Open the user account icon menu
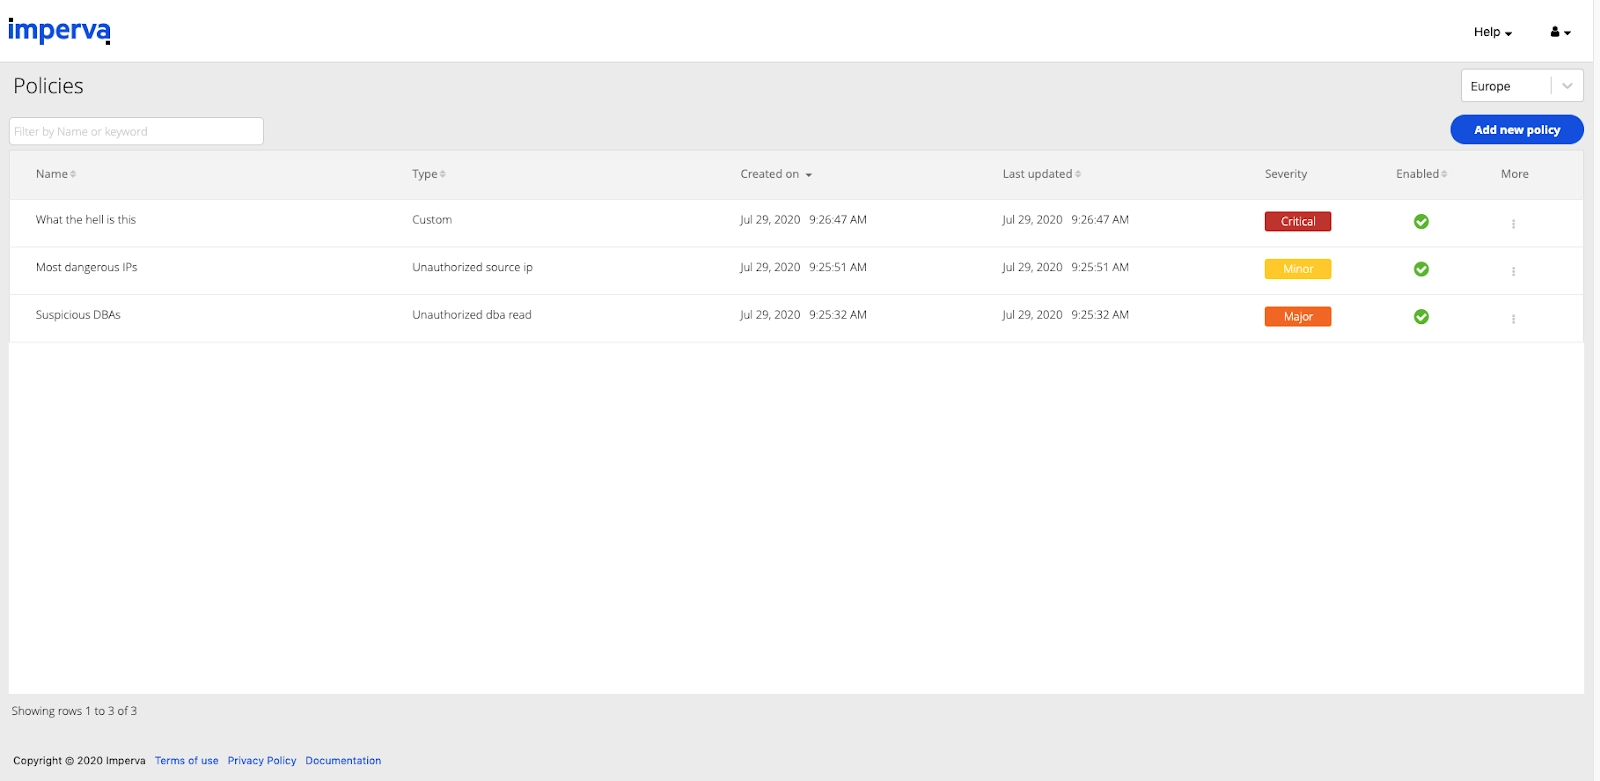Screen dimensions: 1600x781 [1560, 32]
